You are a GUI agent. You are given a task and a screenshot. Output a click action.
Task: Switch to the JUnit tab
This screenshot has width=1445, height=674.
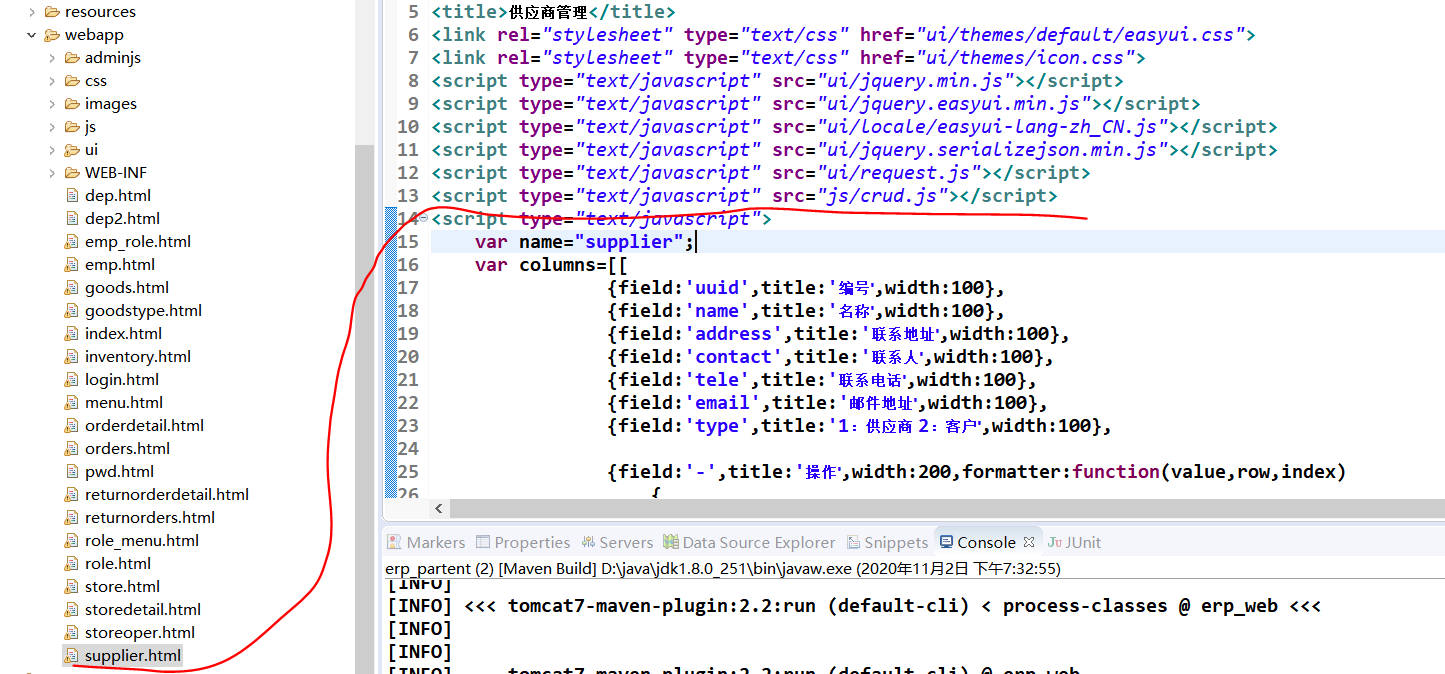(x=1074, y=542)
